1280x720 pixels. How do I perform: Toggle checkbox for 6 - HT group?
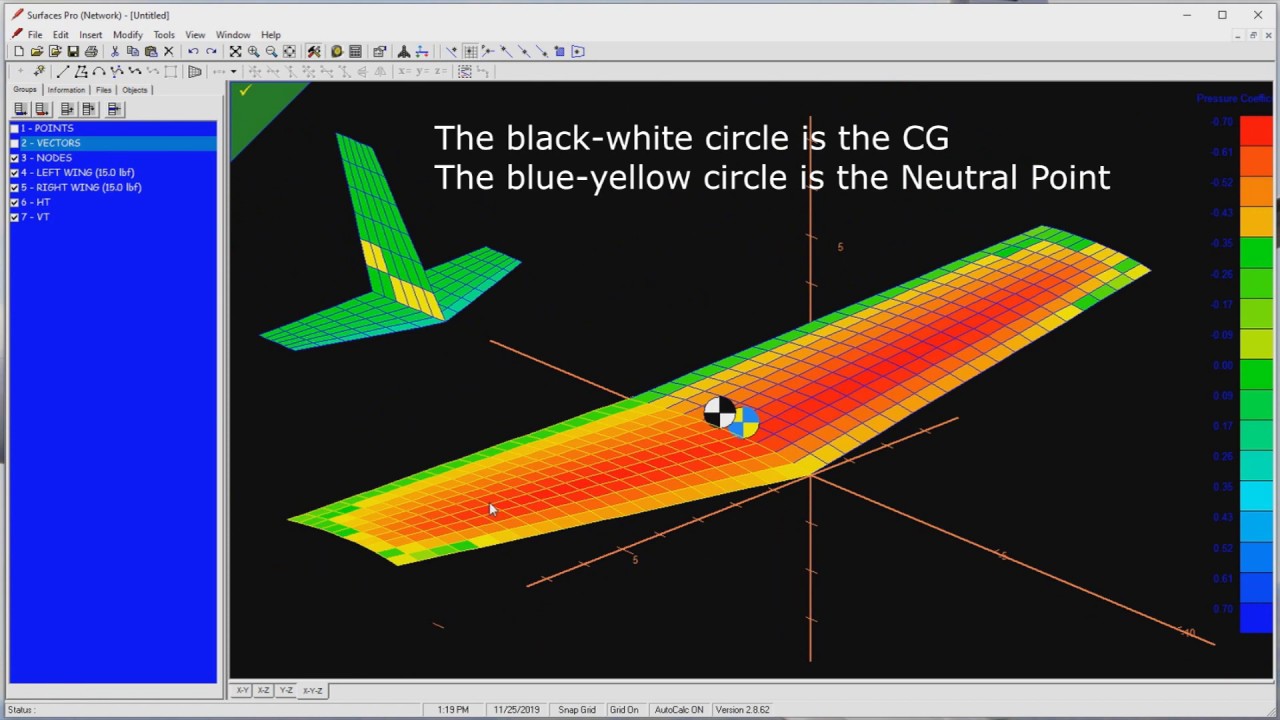(x=15, y=202)
